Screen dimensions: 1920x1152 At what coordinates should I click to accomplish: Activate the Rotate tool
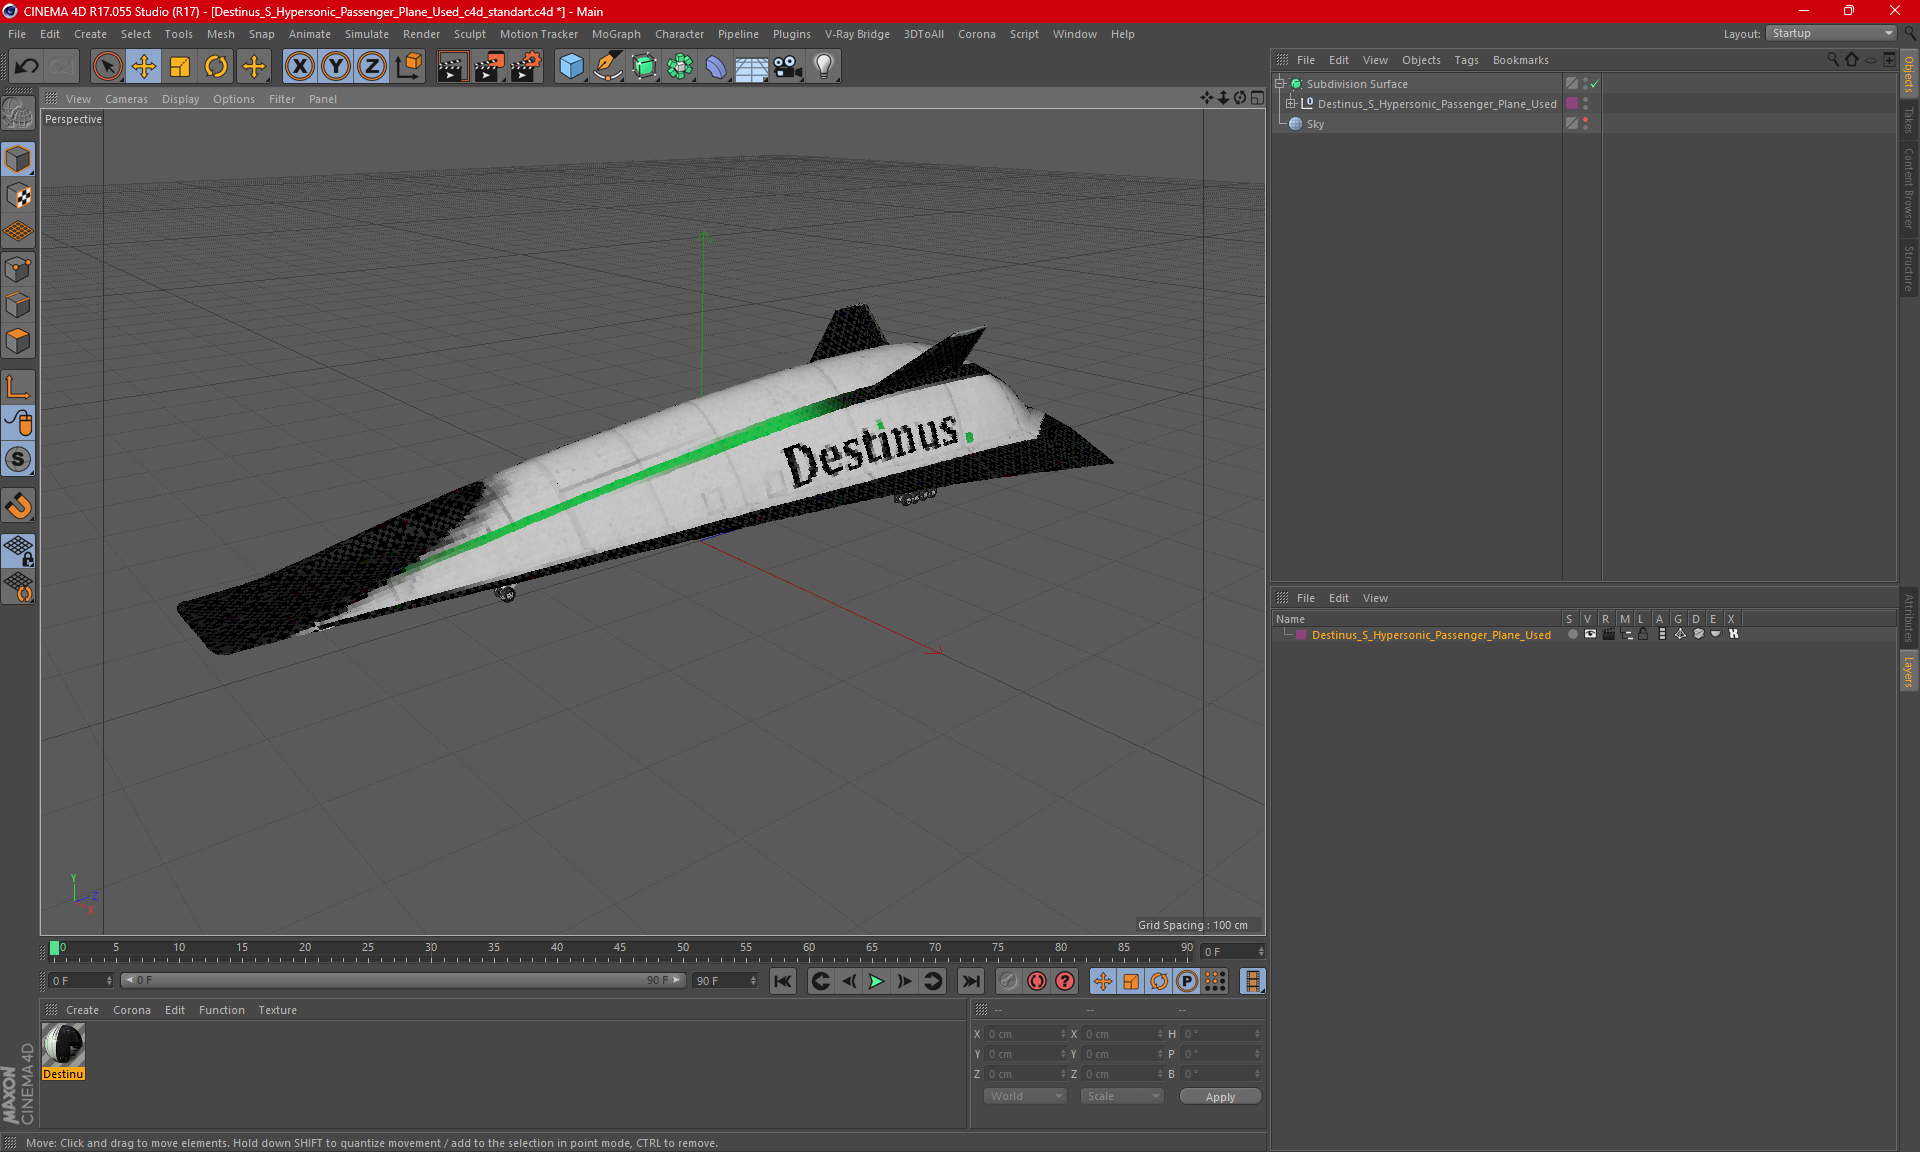click(216, 67)
